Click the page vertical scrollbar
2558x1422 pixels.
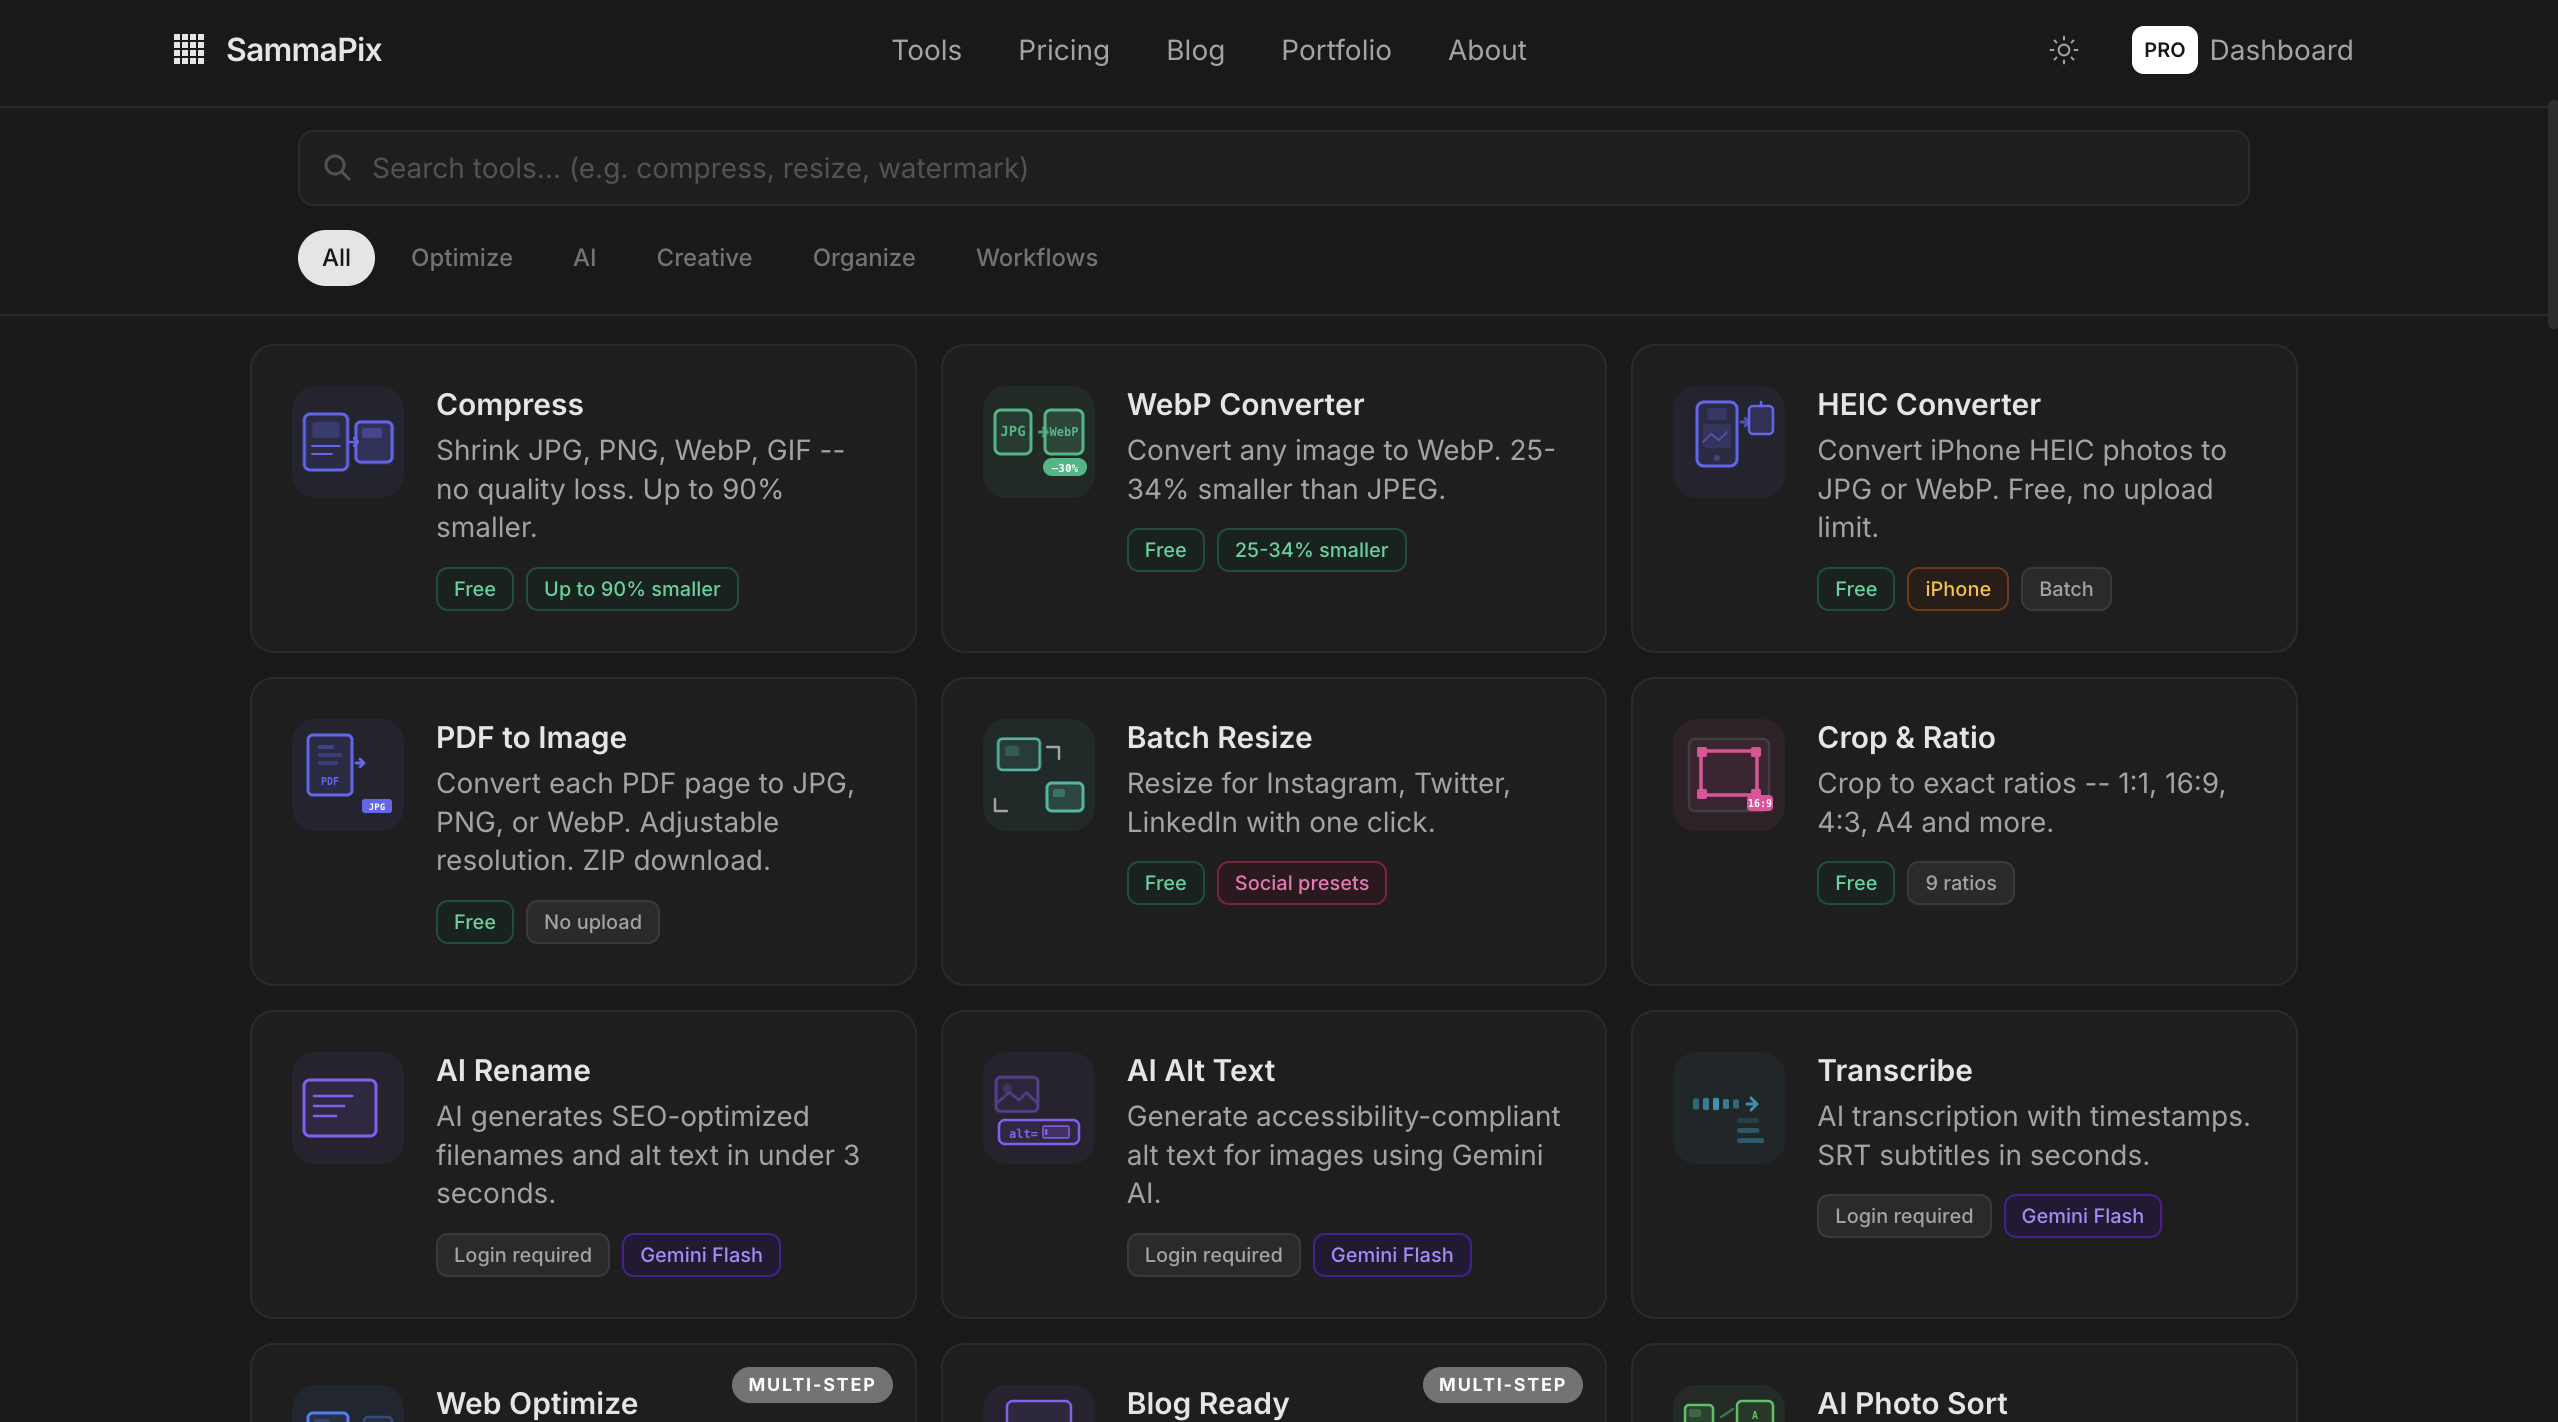click(2552, 215)
